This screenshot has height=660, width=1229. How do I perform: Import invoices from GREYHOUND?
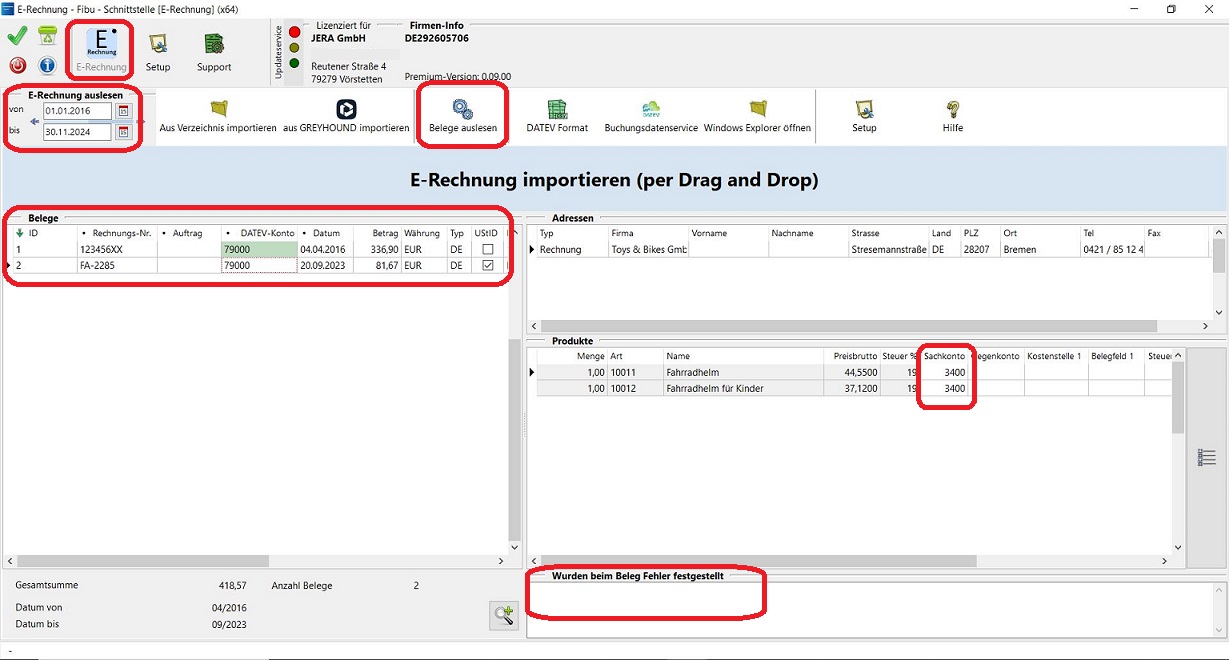click(346, 116)
